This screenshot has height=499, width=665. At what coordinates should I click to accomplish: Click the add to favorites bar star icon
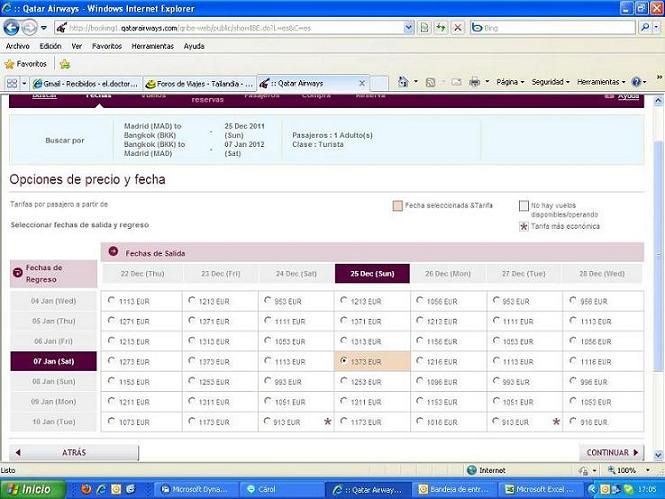pos(64,64)
